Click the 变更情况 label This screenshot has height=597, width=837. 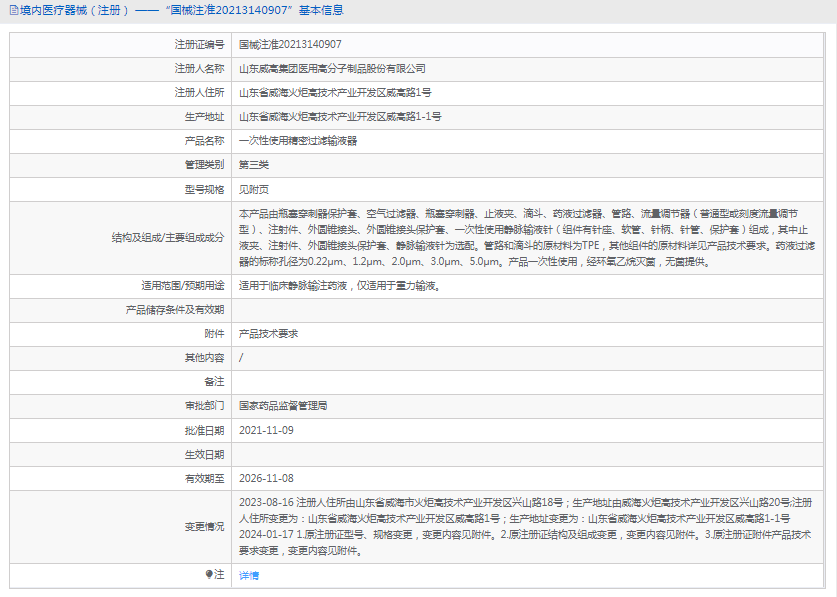tap(204, 527)
